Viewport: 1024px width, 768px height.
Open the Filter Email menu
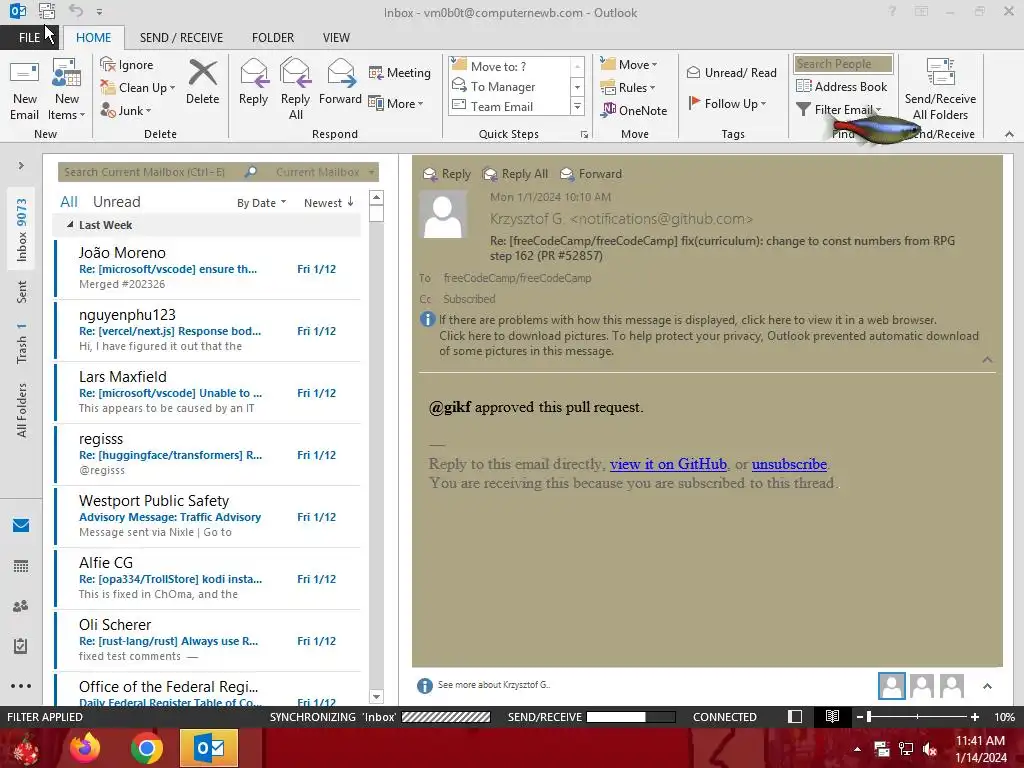(839, 110)
